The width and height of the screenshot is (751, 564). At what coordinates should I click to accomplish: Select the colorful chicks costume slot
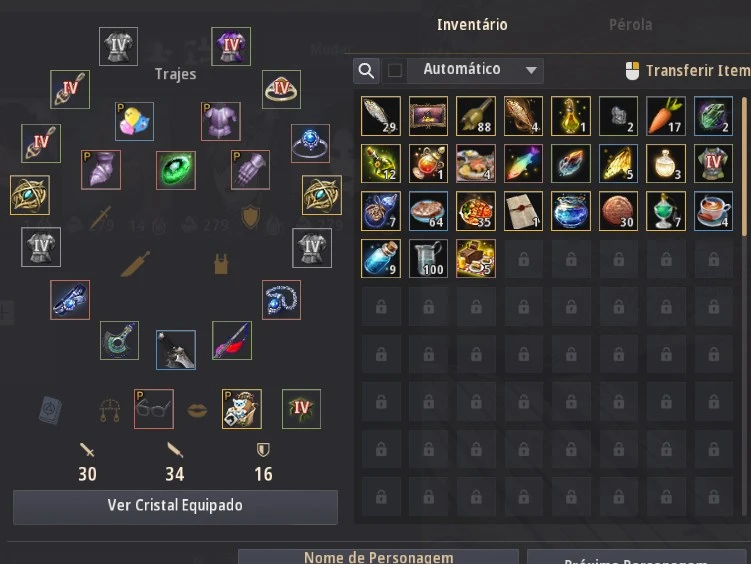click(x=135, y=121)
